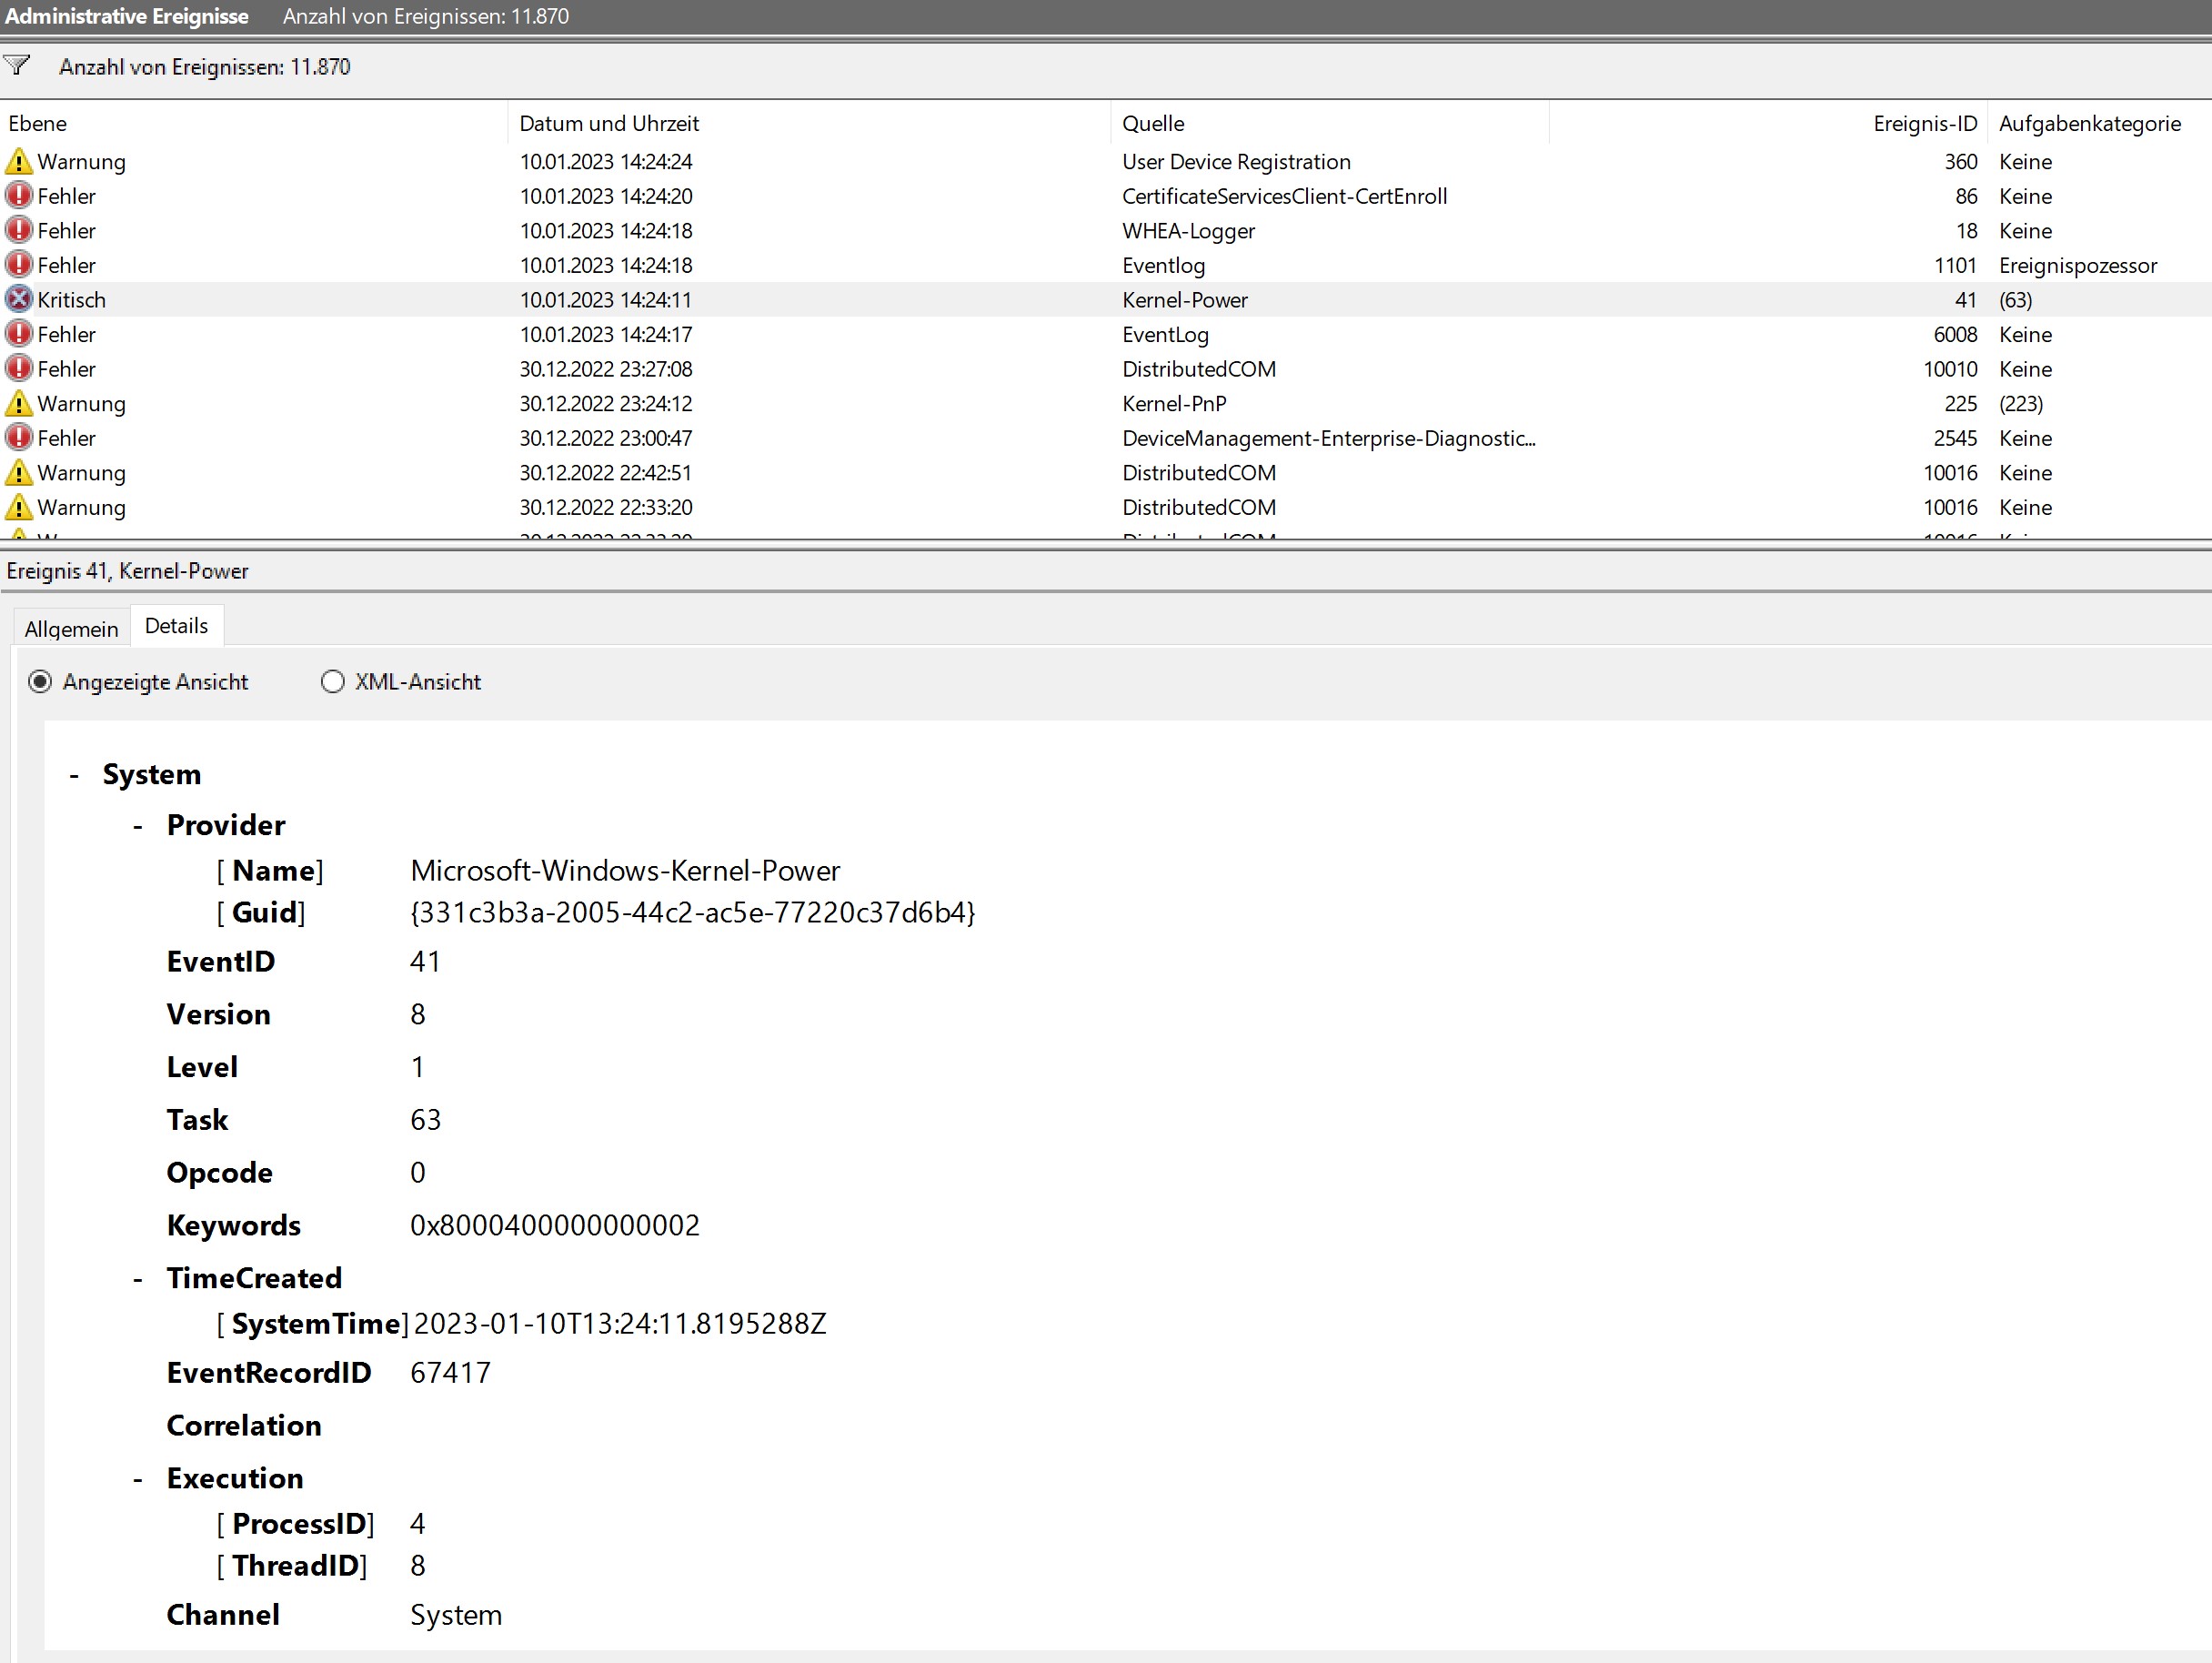Click error icon of DeviceManagement-Enterprise-Diagnostic event
The height and width of the screenshot is (1663, 2212).
click(18, 437)
